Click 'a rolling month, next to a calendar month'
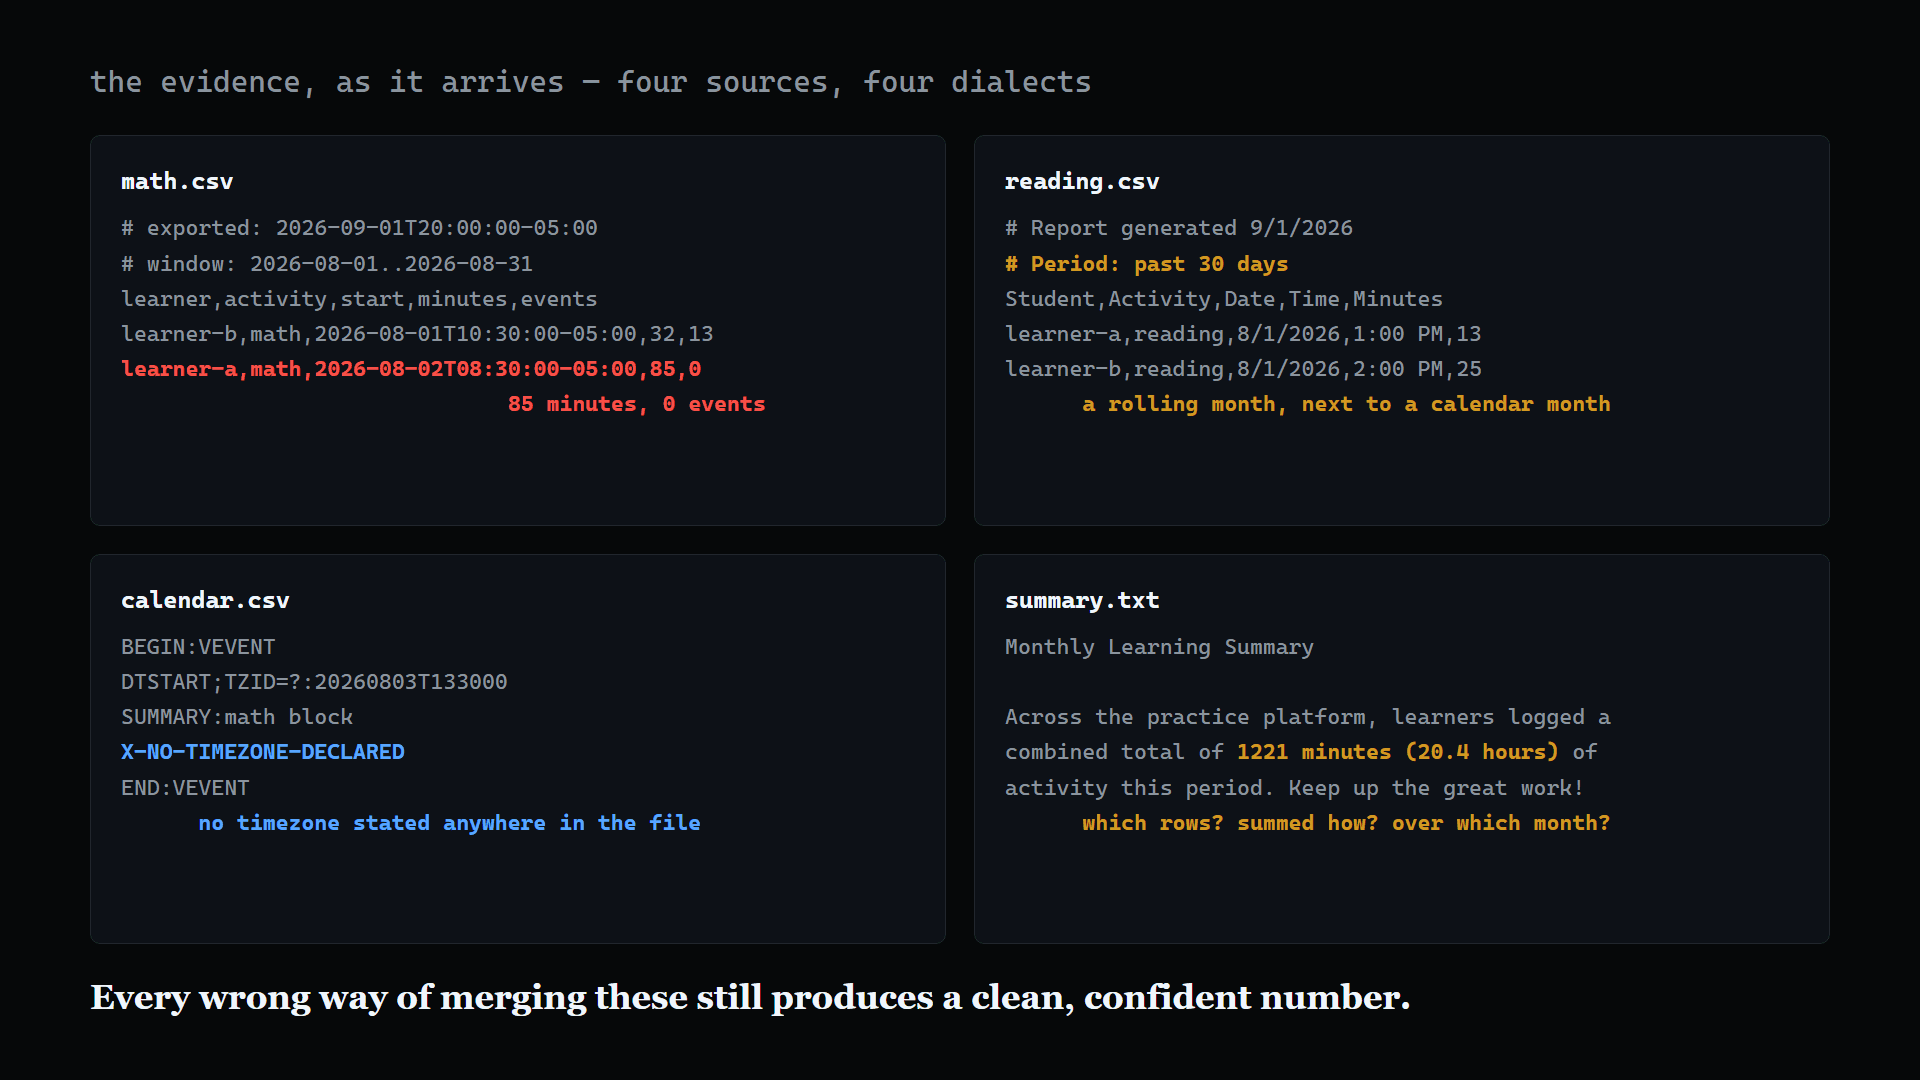 [1346, 404]
